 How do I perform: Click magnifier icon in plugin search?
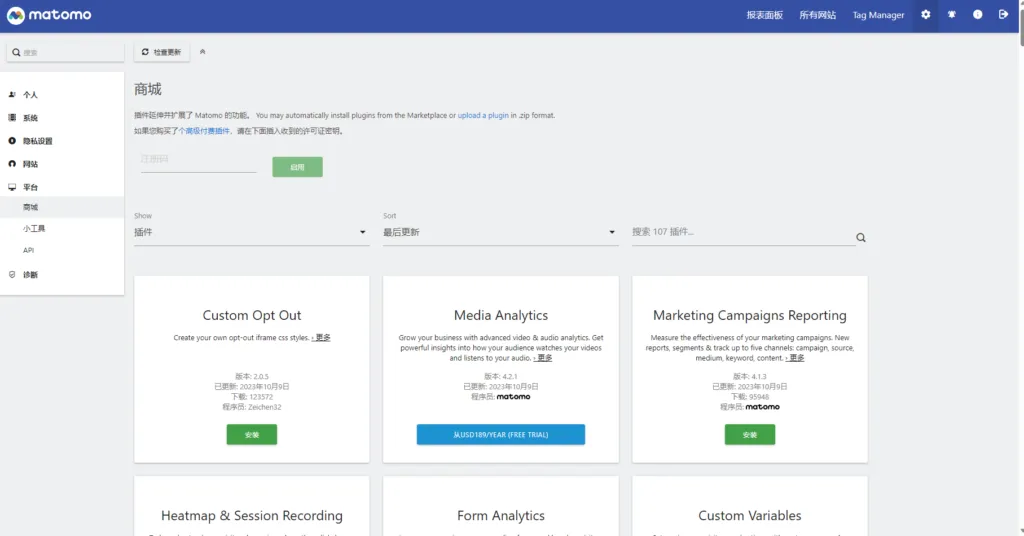[860, 238]
